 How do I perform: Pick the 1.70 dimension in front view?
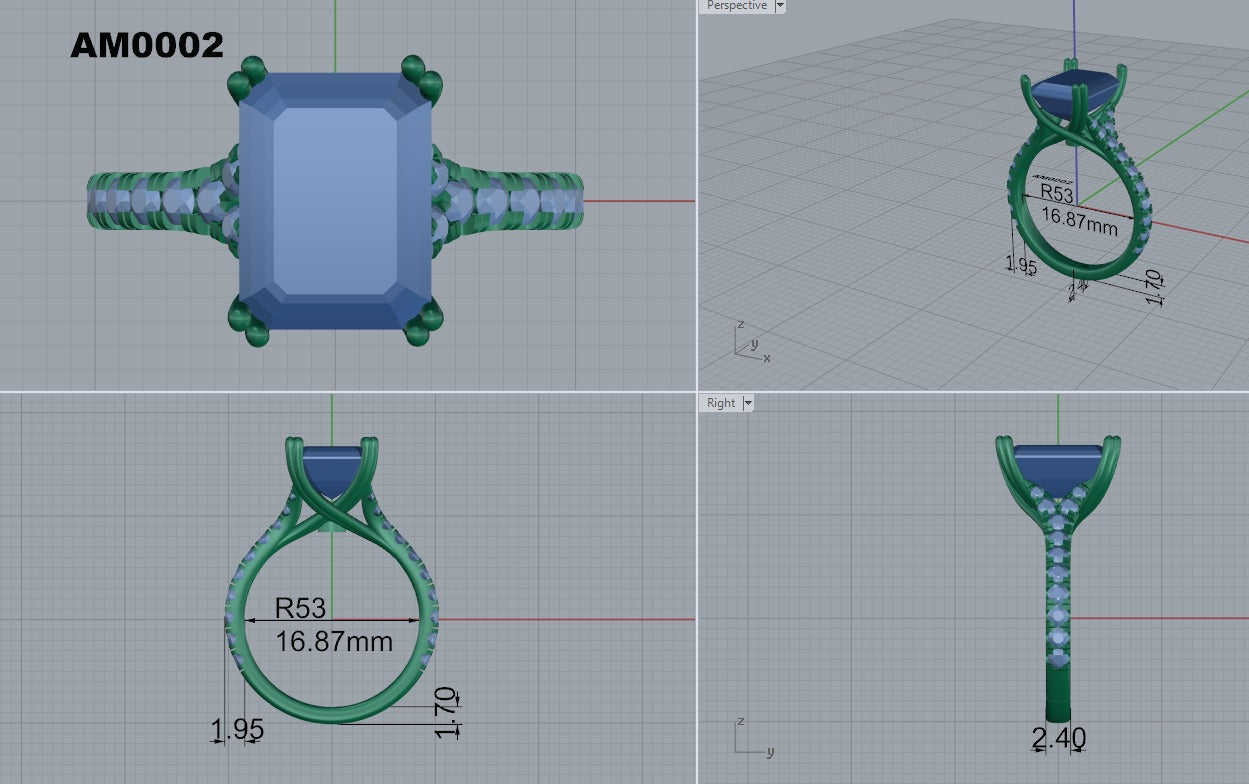click(x=447, y=712)
